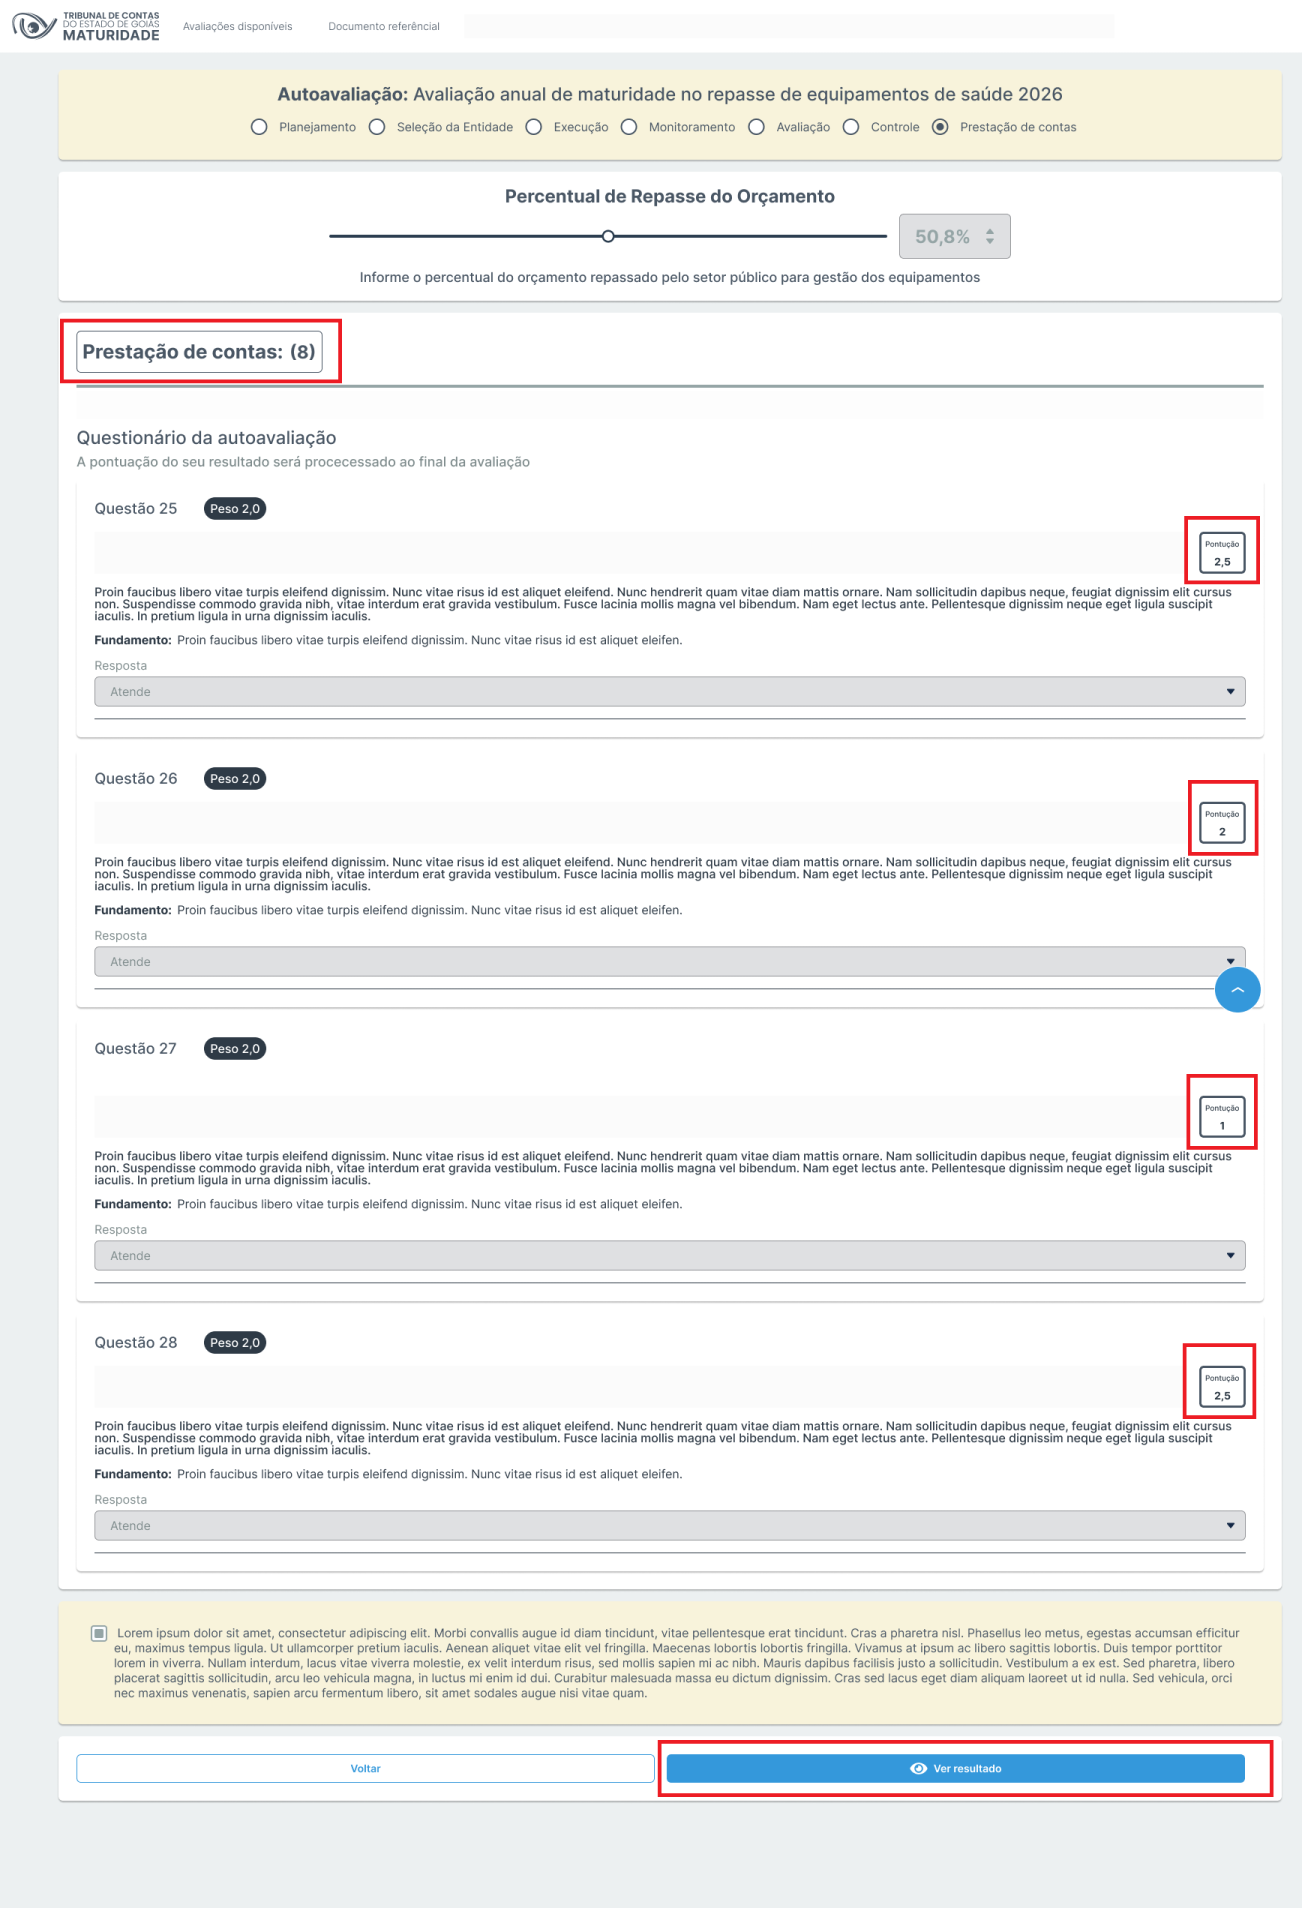Open the Resposta dropdown for Questão 28

[x=670, y=1526]
